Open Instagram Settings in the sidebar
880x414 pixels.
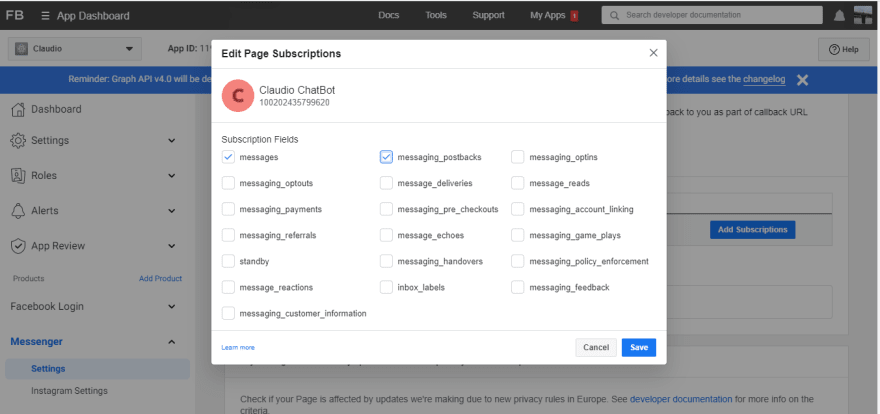tap(69, 390)
